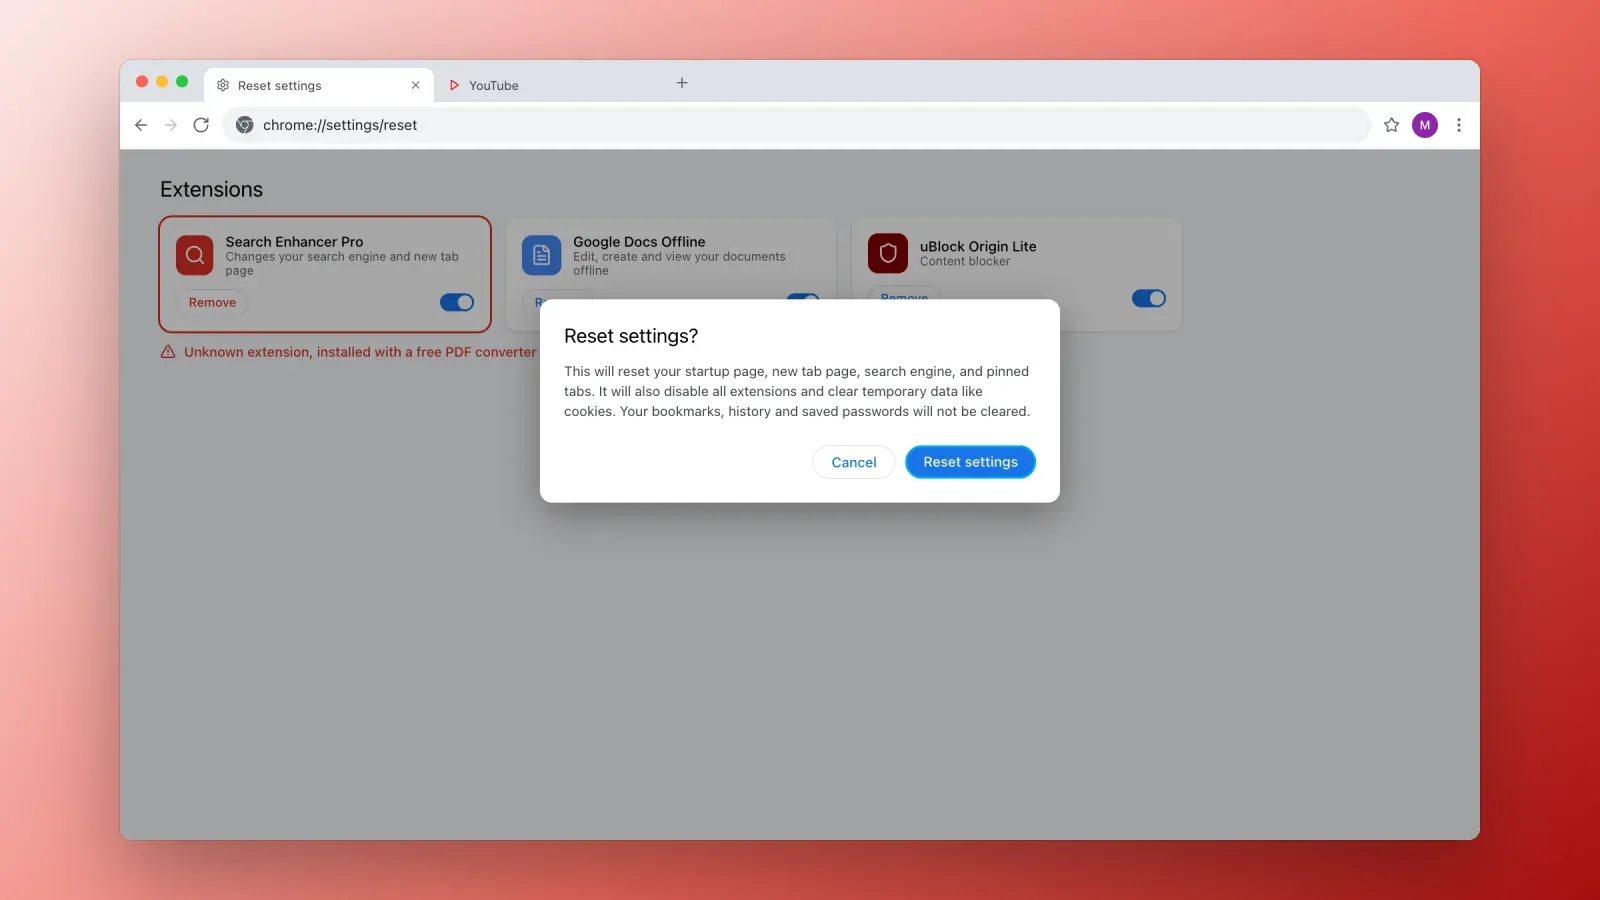Click the YouTube play icon on tab
This screenshot has height=900, width=1600.
point(454,85)
